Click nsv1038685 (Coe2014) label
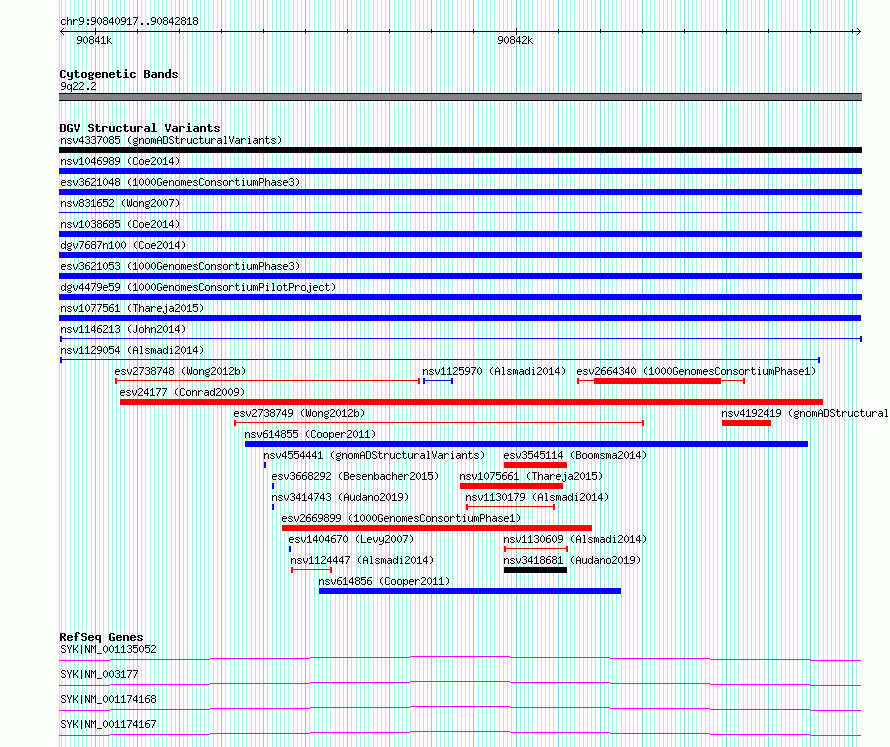Viewport: 890px width, 747px height. (120, 224)
